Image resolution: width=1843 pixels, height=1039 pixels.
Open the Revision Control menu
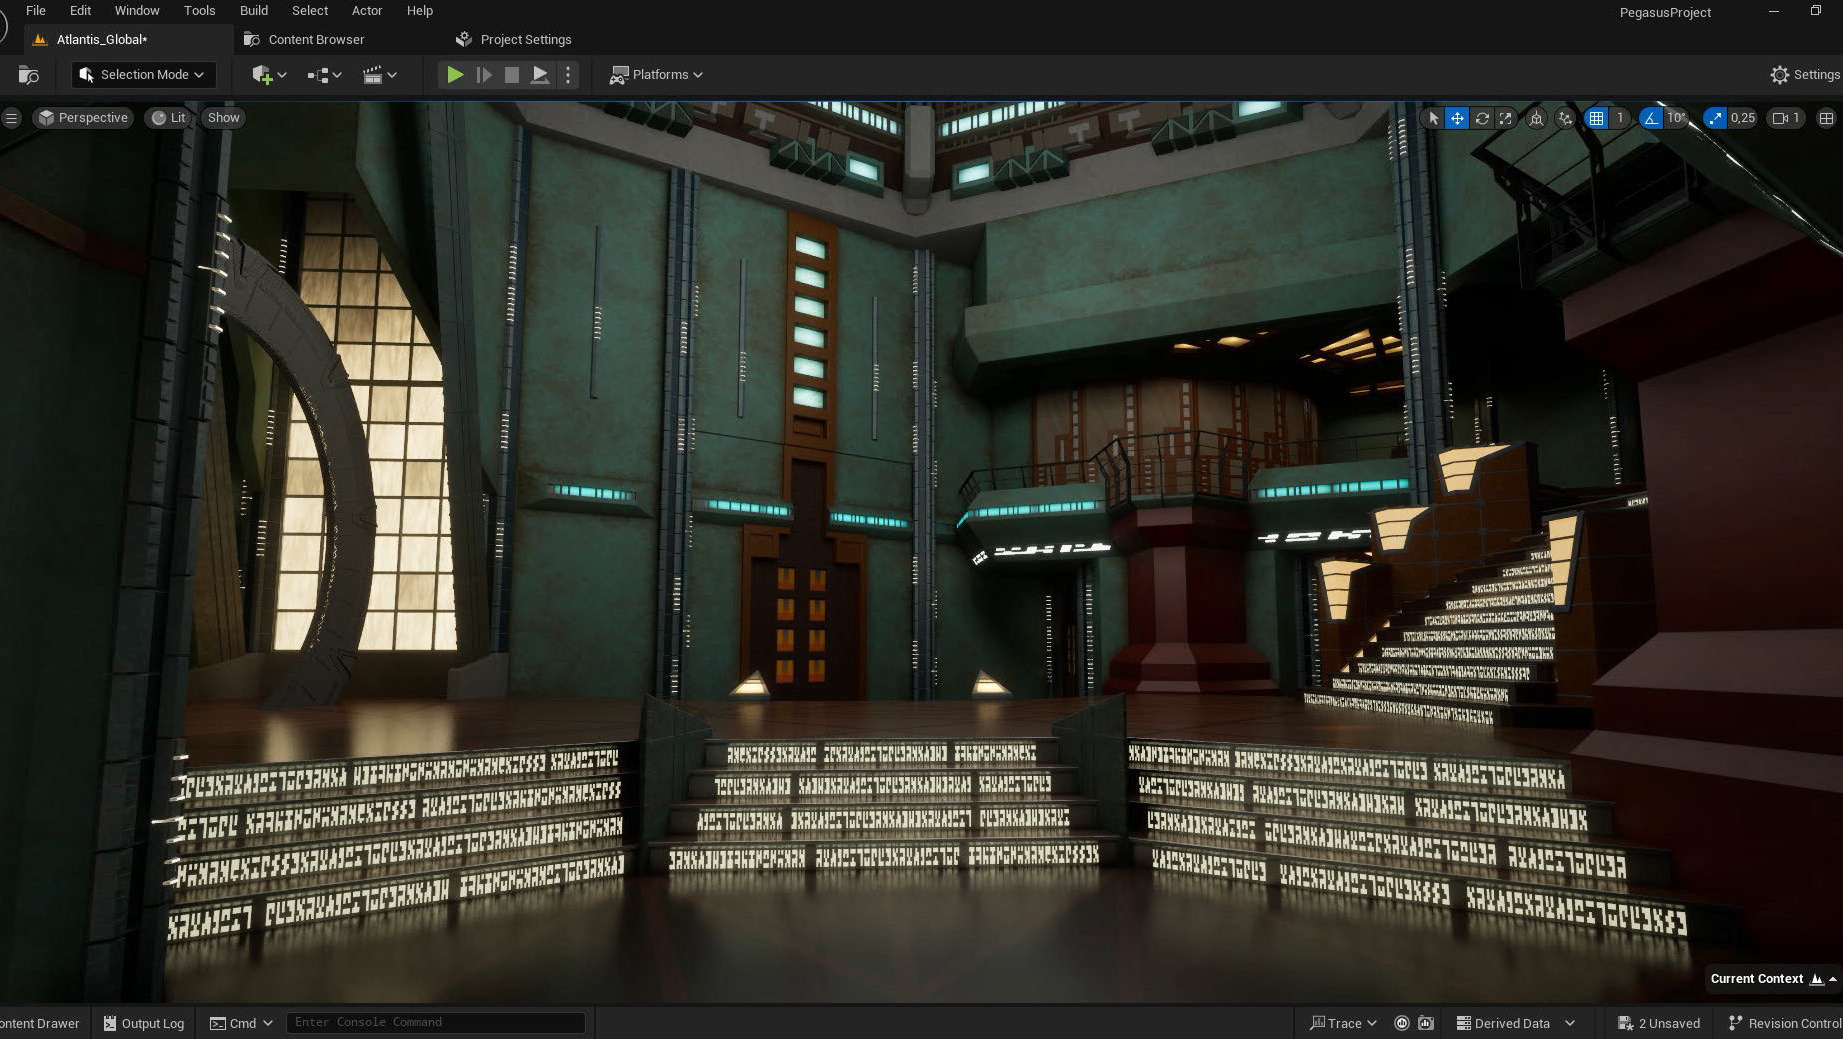pyautogui.click(x=1785, y=1023)
